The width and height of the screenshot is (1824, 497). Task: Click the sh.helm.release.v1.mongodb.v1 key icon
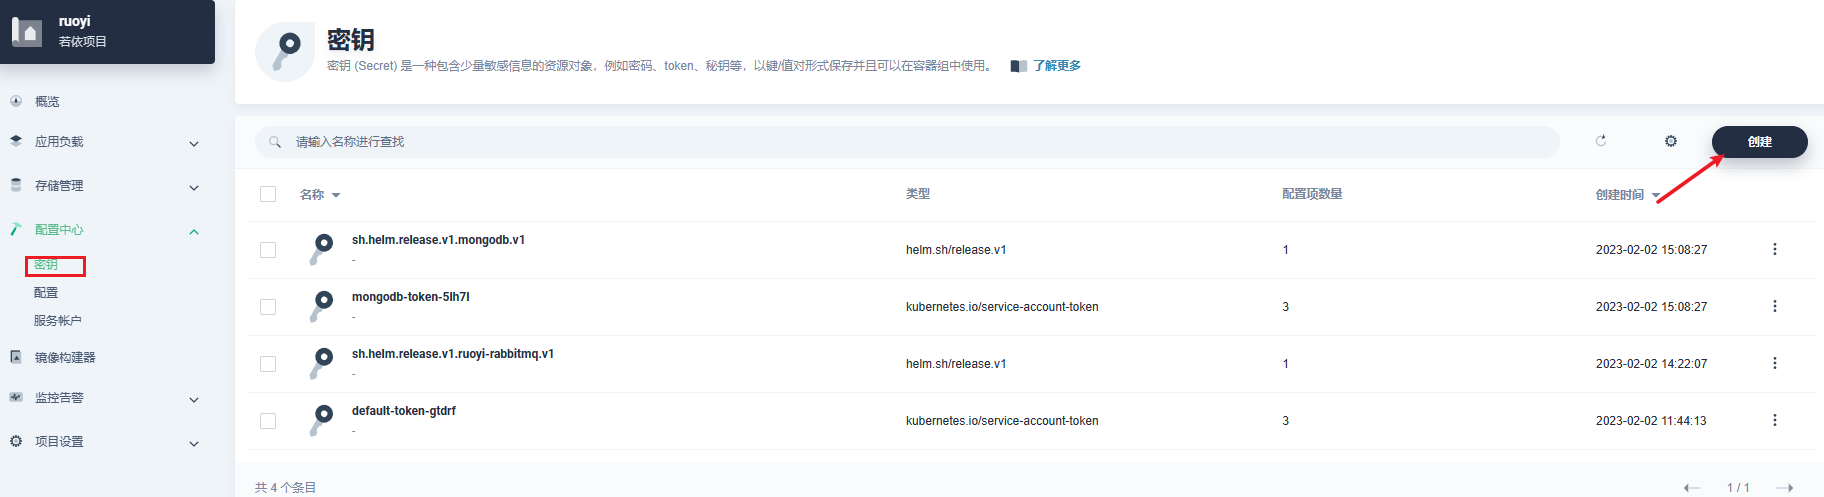click(322, 249)
